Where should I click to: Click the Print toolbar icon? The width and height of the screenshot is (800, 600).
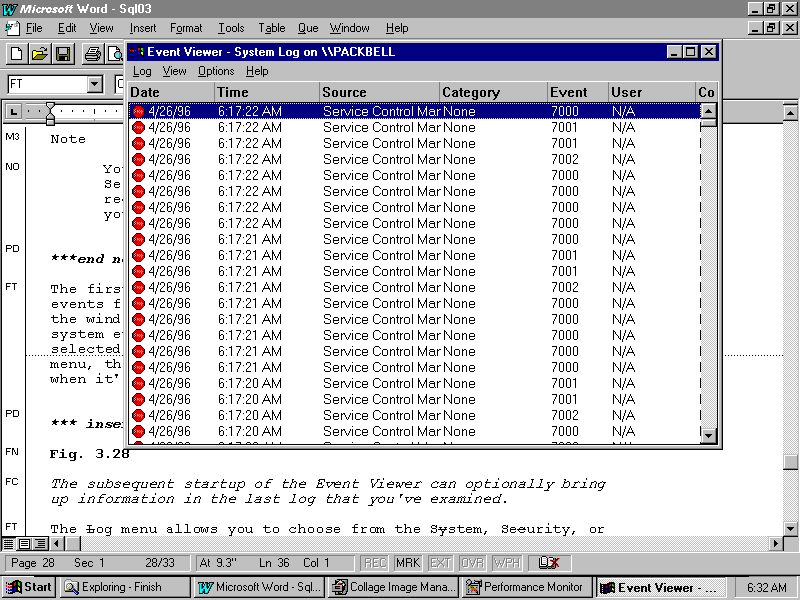click(x=92, y=54)
